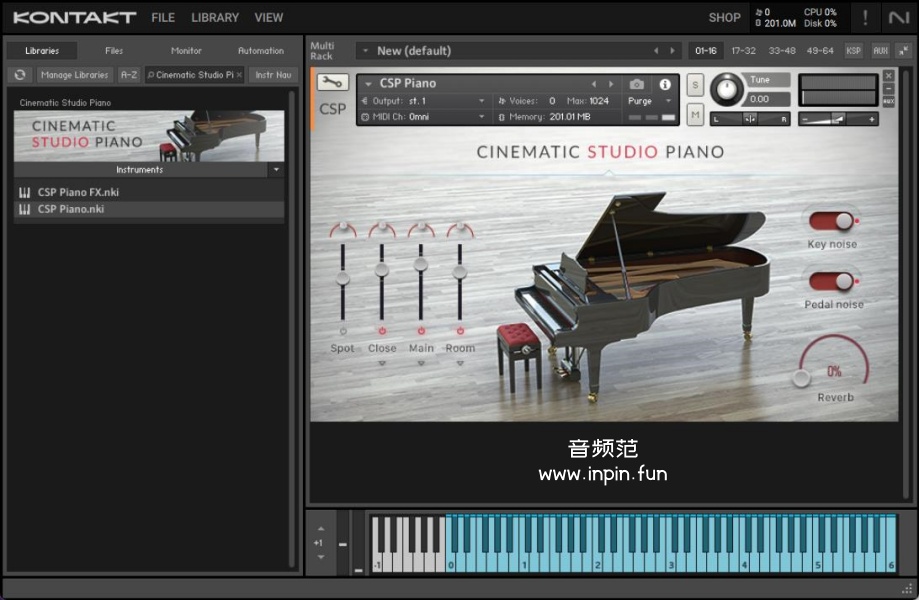Solo the CSP Piano instrument
Image resolution: width=919 pixels, height=600 pixels.
[x=695, y=85]
